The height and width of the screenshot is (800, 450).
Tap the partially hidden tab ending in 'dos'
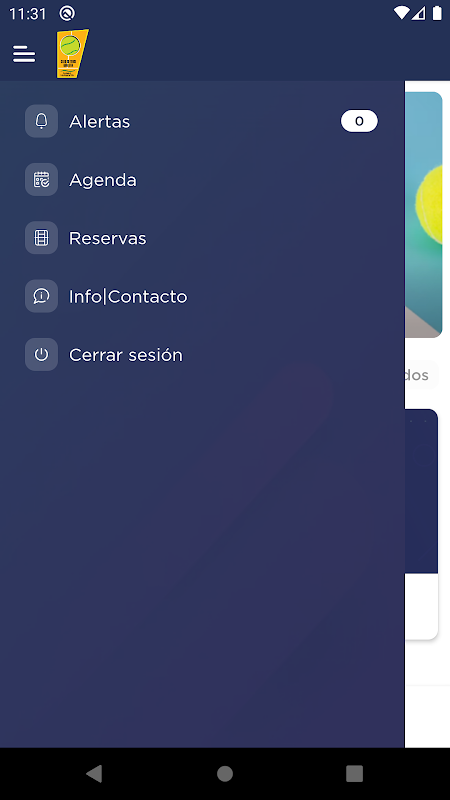(421, 375)
